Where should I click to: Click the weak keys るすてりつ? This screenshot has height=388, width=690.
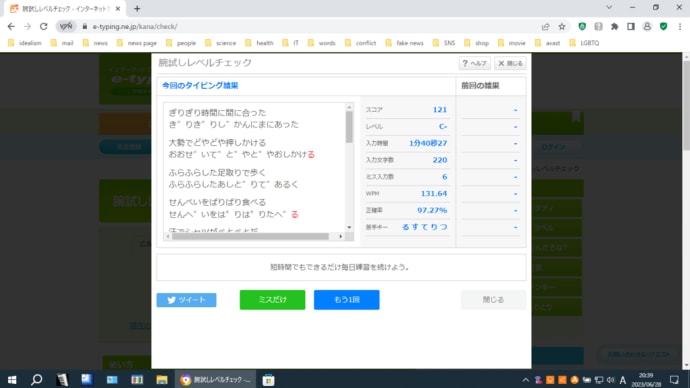coord(425,227)
